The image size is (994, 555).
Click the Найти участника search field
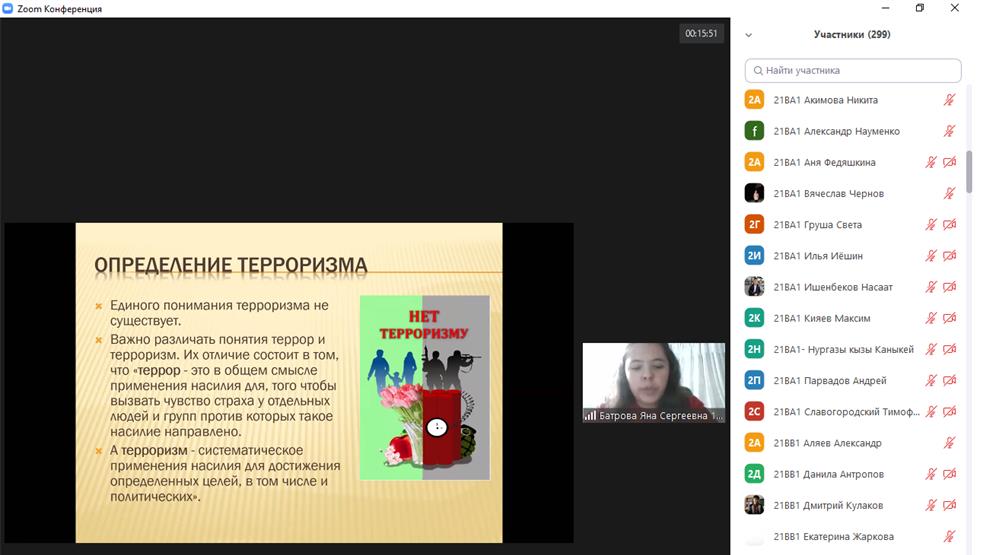853,70
